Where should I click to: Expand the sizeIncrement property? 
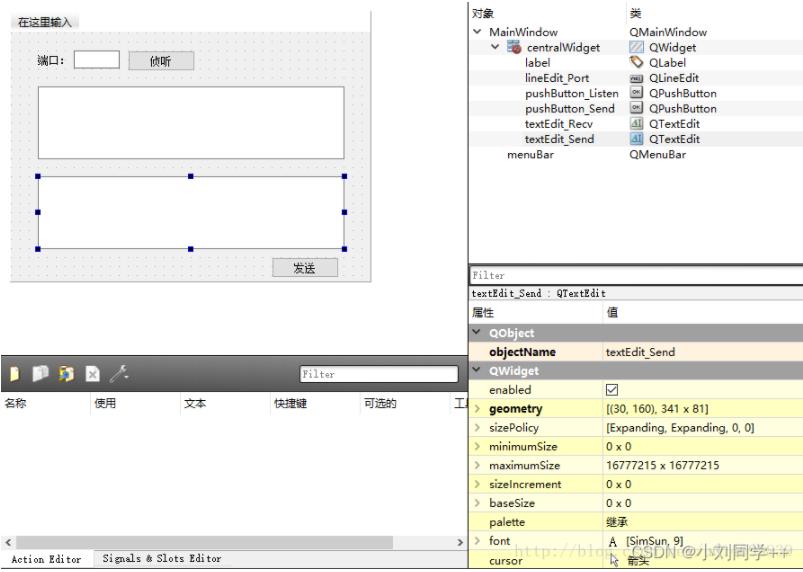click(477, 484)
